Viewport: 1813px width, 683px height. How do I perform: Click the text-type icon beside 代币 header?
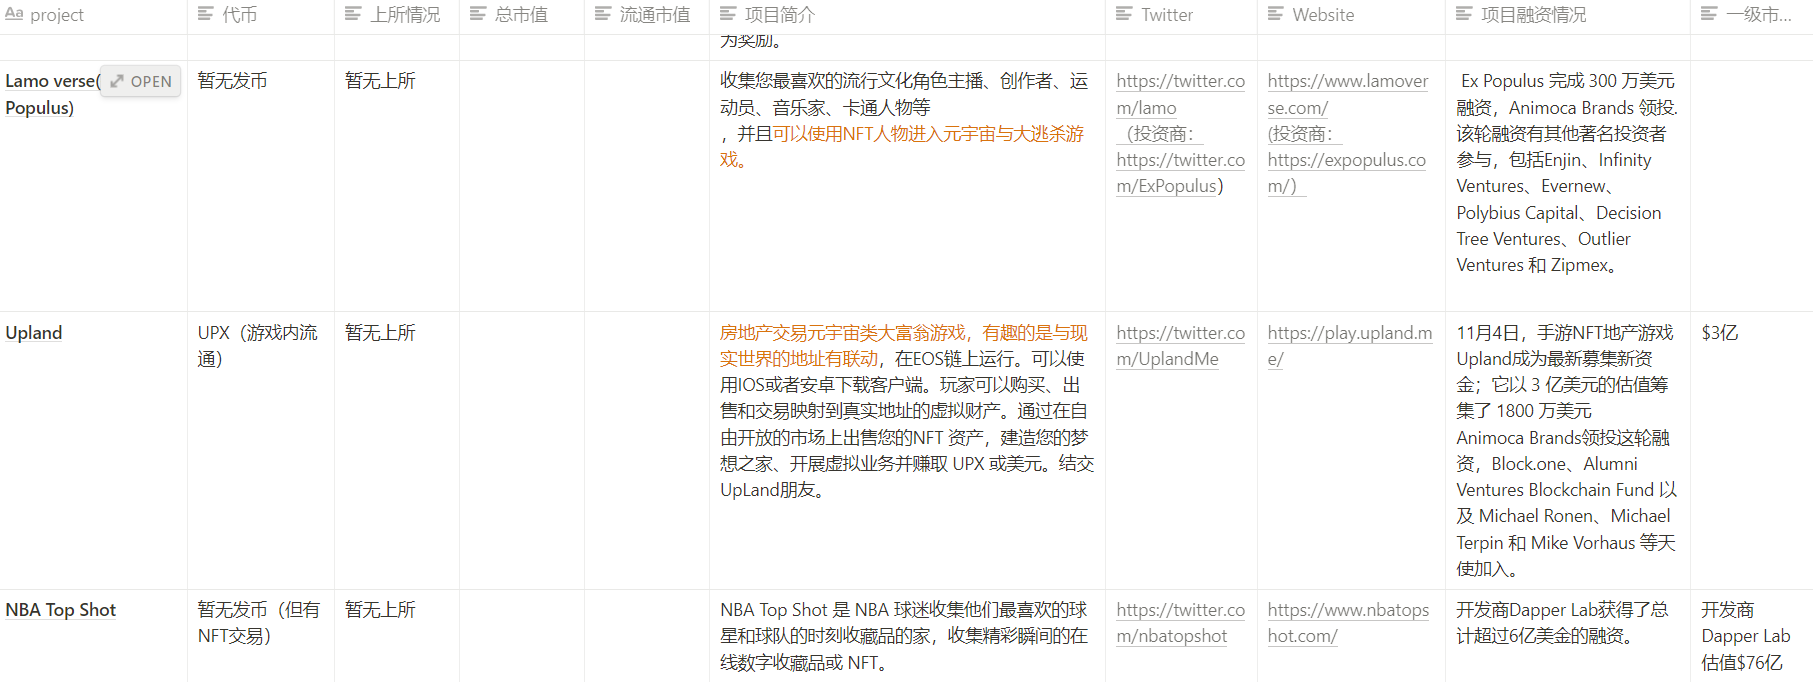pyautogui.click(x=206, y=14)
